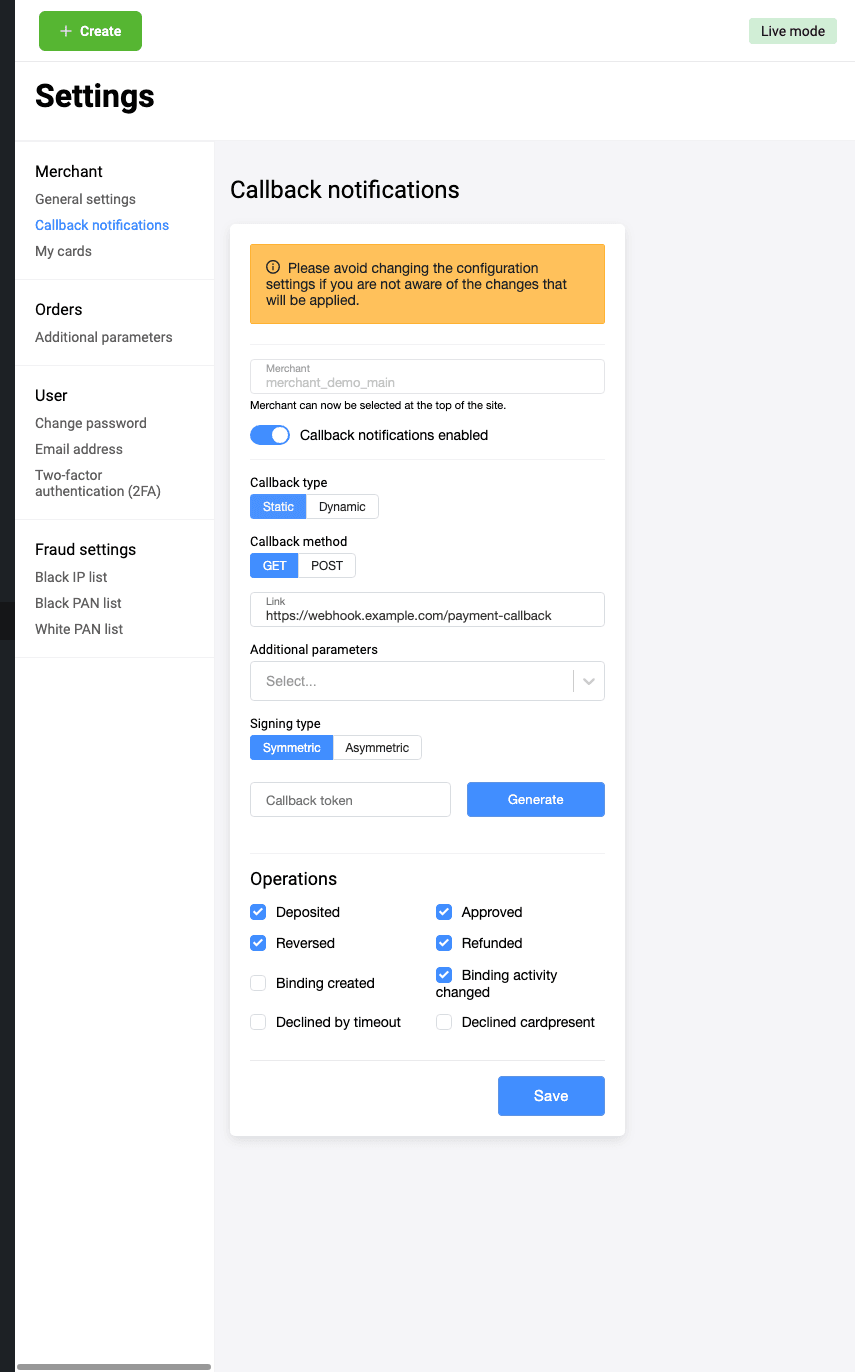This screenshot has width=855, height=1372.
Task: Choose Asymmetric signing type
Action: 377,748
